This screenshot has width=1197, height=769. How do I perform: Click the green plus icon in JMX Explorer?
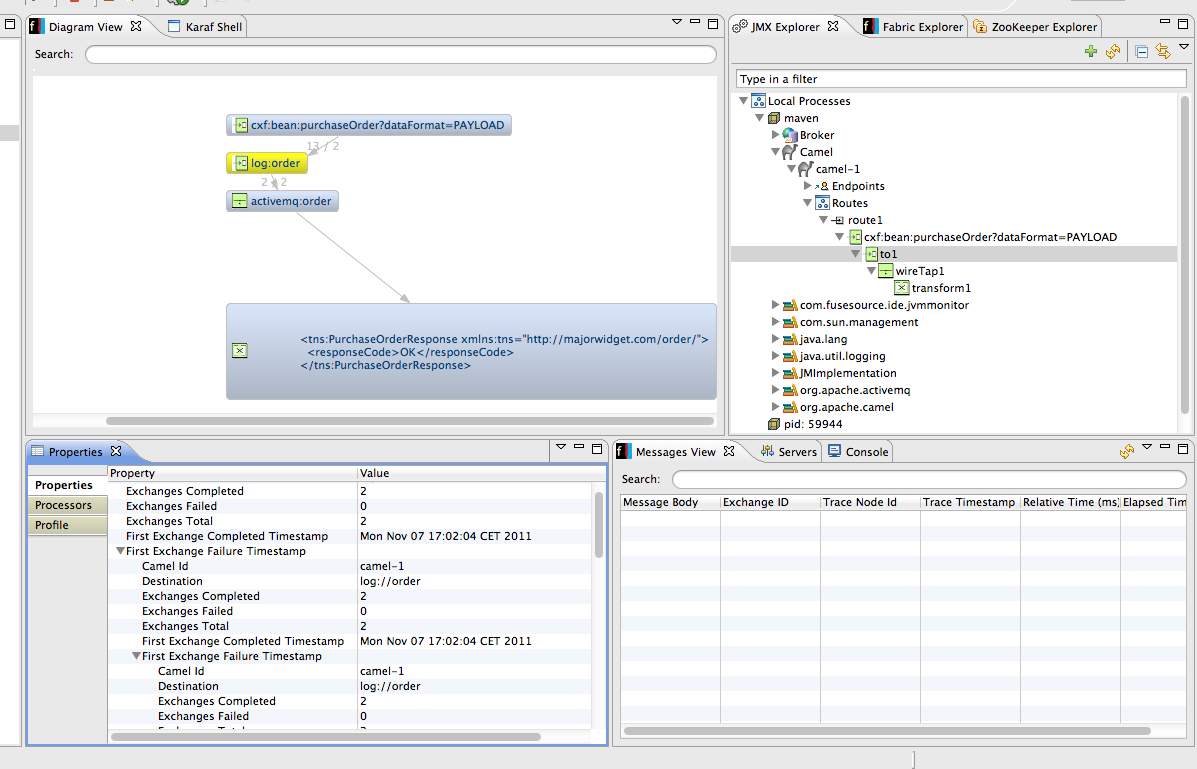(1091, 52)
